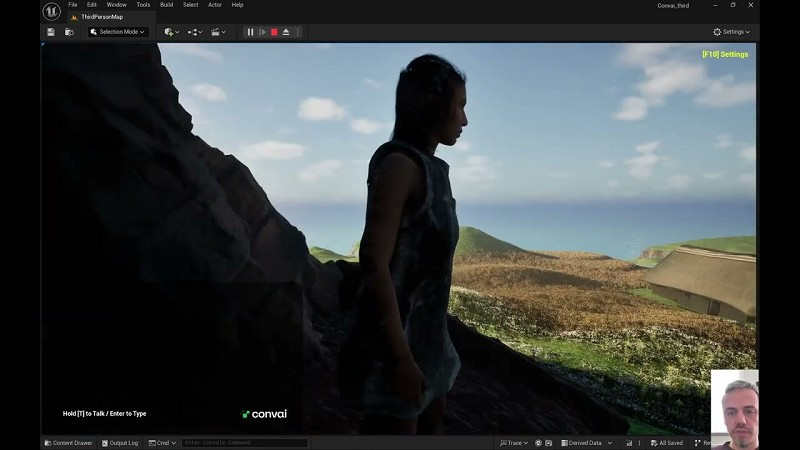Click the Eject from player icon
The image size is (800, 450).
click(286, 32)
